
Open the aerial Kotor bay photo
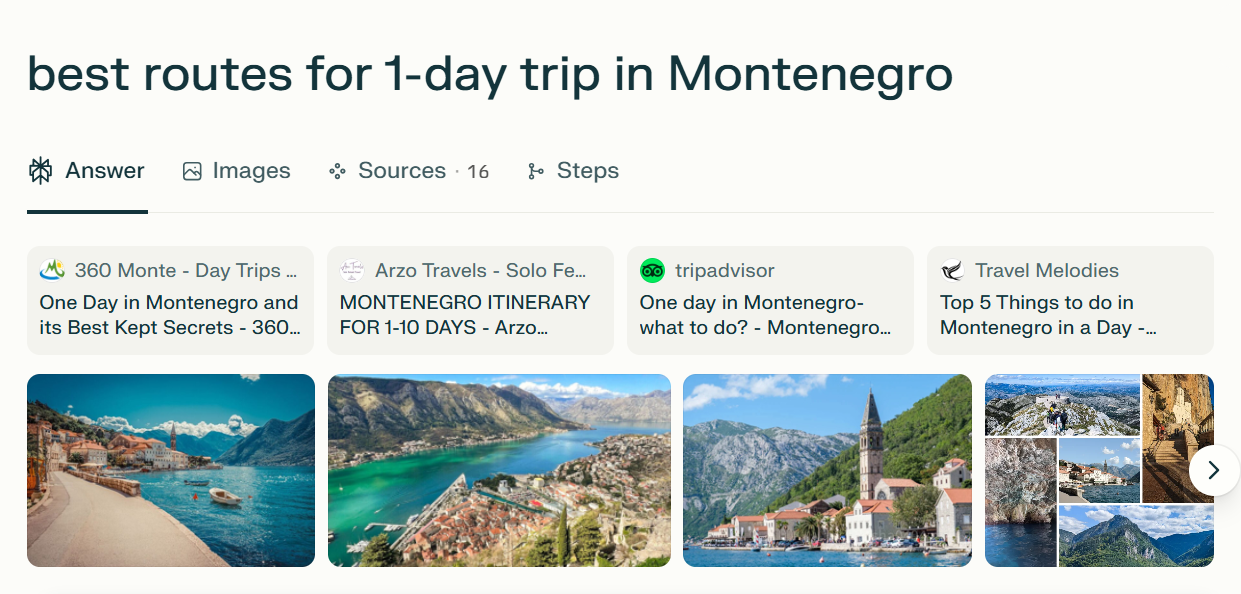[499, 470]
